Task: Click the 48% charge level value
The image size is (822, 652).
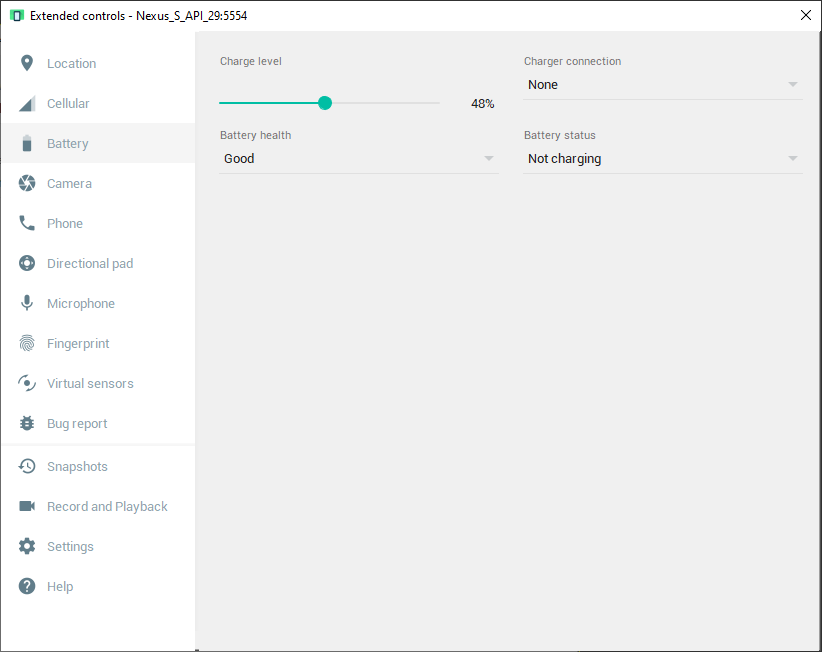Action: (482, 104)
